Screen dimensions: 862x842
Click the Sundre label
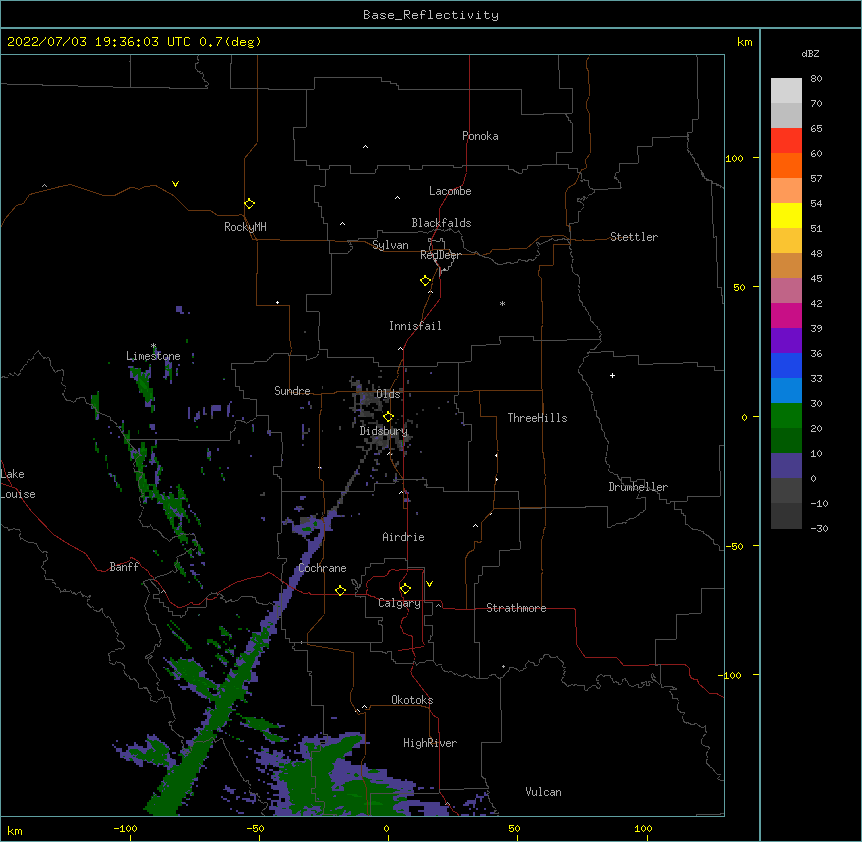[x=292, y=391]
